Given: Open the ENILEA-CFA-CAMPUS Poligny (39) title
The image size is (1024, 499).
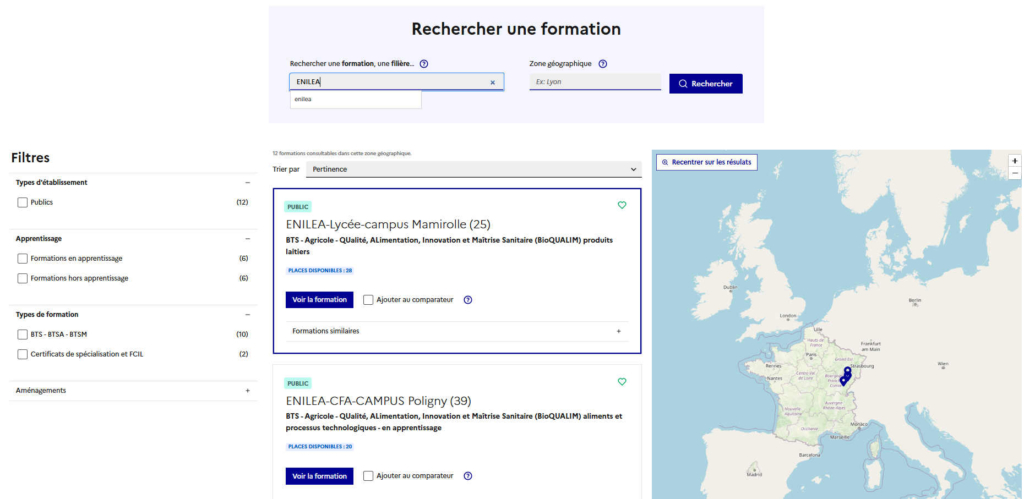Looking at the screenshot, I should 378,400.
